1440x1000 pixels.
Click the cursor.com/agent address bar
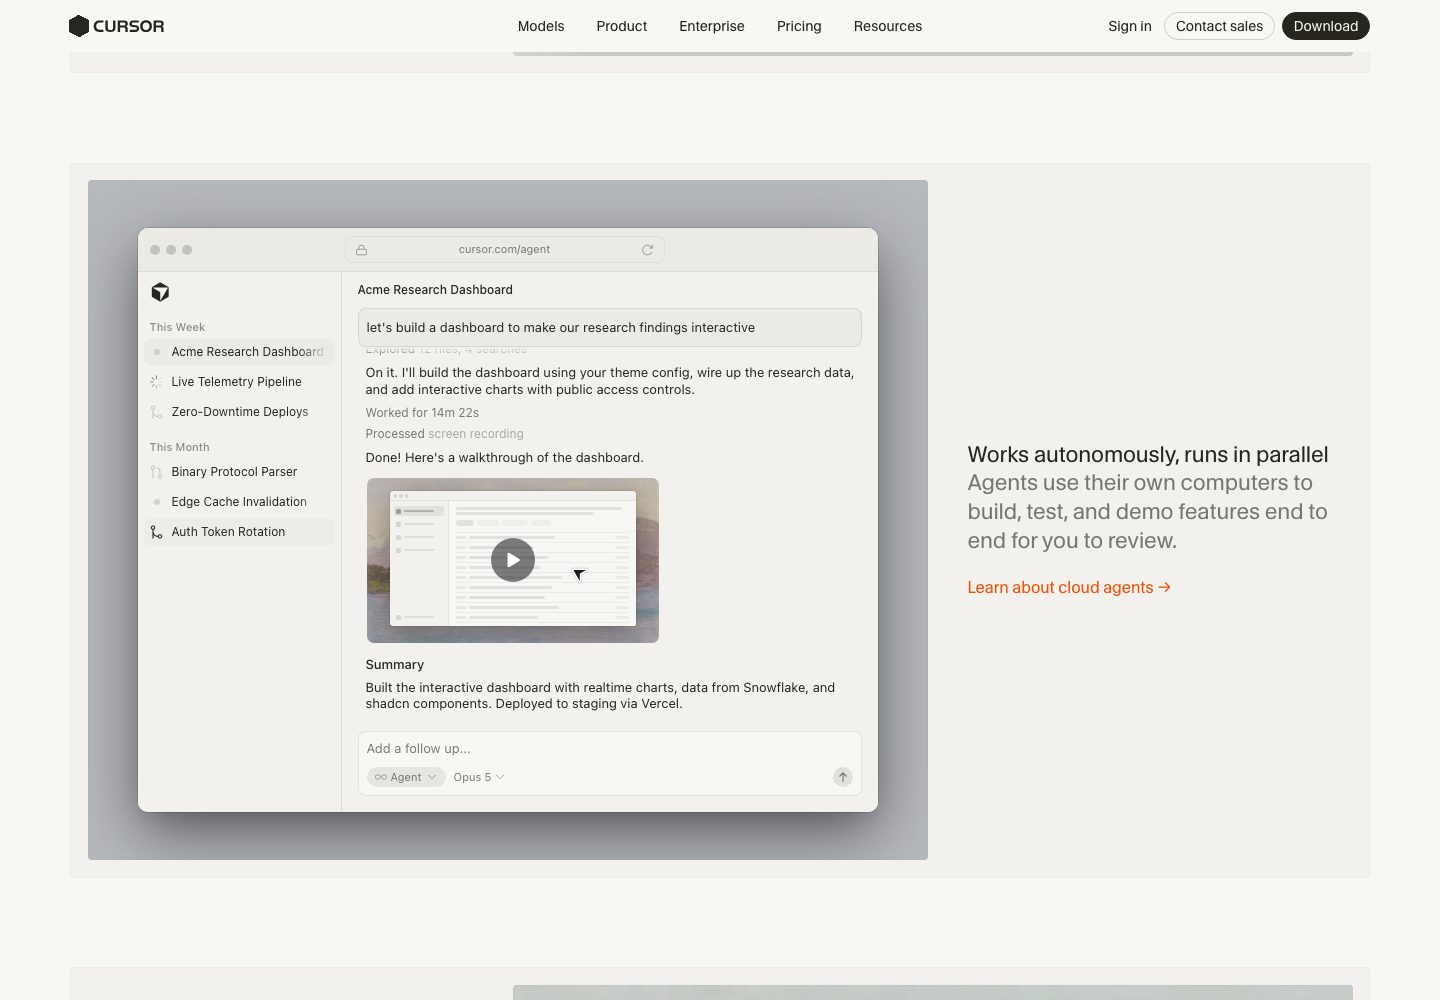(505, 250)
